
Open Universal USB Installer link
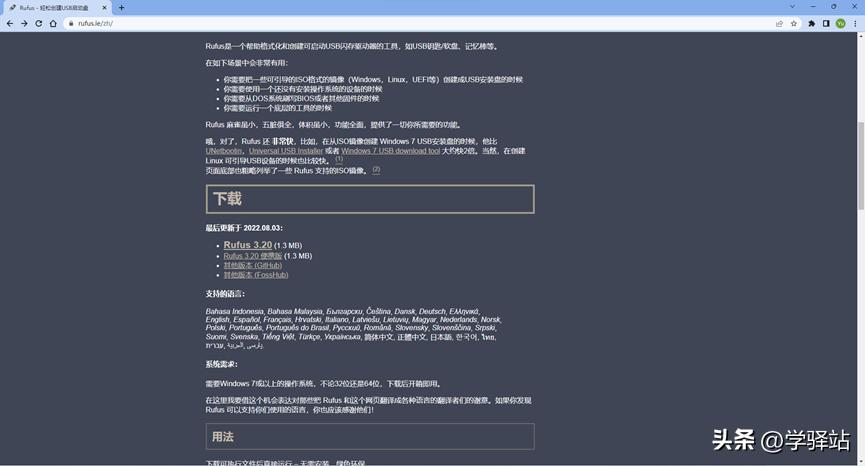pyautogui.click(x=286, y=151)
